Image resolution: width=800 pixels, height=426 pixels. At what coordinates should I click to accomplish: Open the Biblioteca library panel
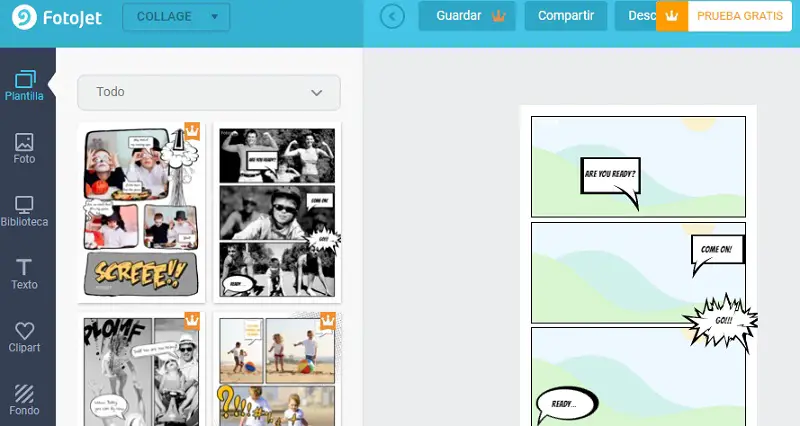pos(24,211)
